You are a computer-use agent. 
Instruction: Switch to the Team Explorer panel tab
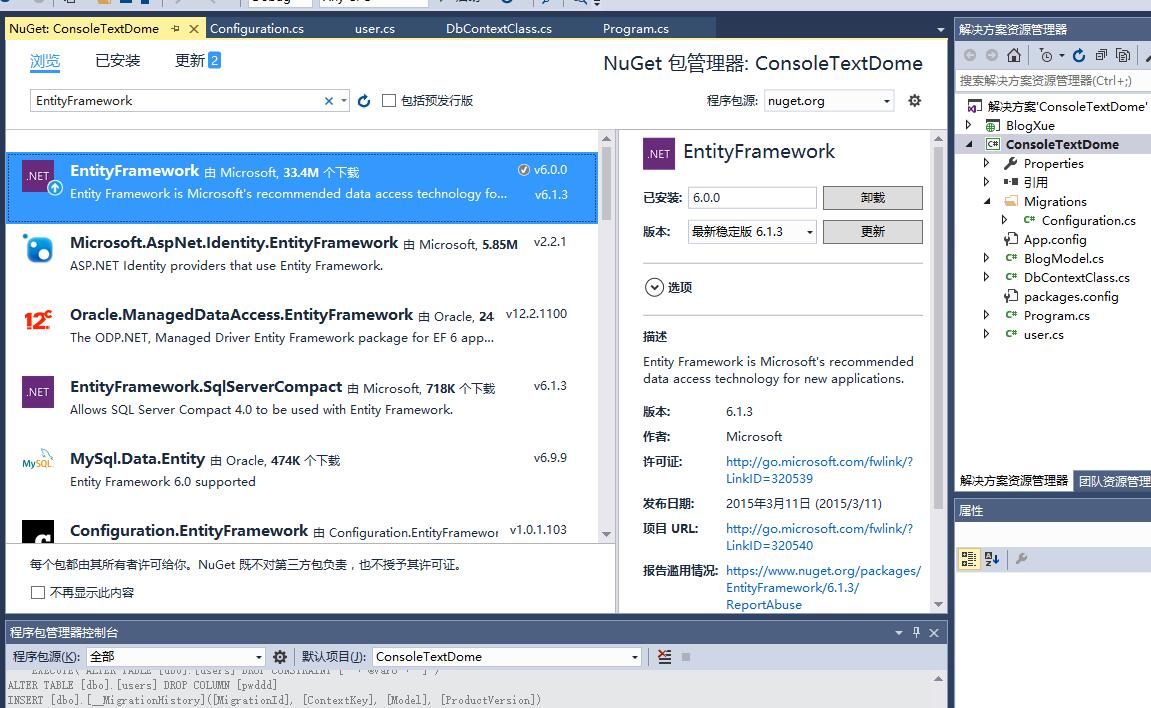[1113, 481]
